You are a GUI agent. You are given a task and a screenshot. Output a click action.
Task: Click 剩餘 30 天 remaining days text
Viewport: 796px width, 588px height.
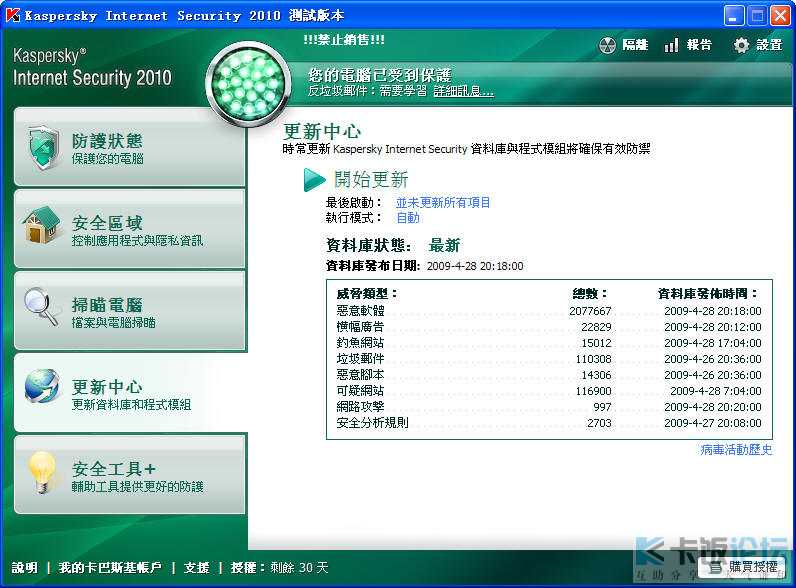[299, 567]
